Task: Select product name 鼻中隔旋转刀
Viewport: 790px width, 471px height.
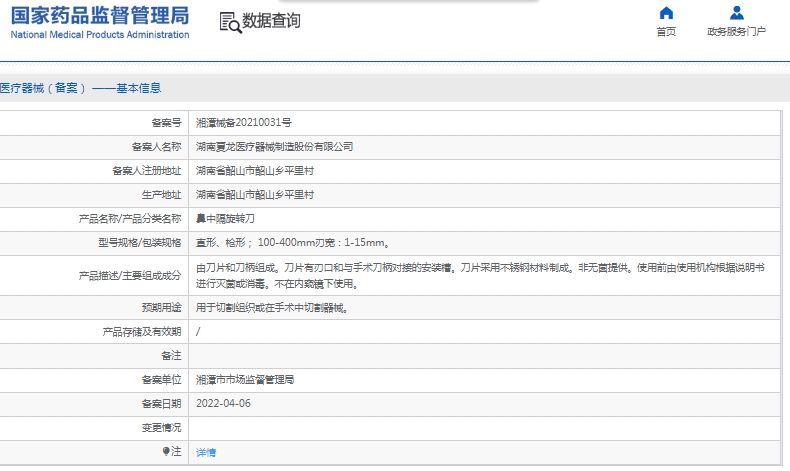Action: click(225, 219)
